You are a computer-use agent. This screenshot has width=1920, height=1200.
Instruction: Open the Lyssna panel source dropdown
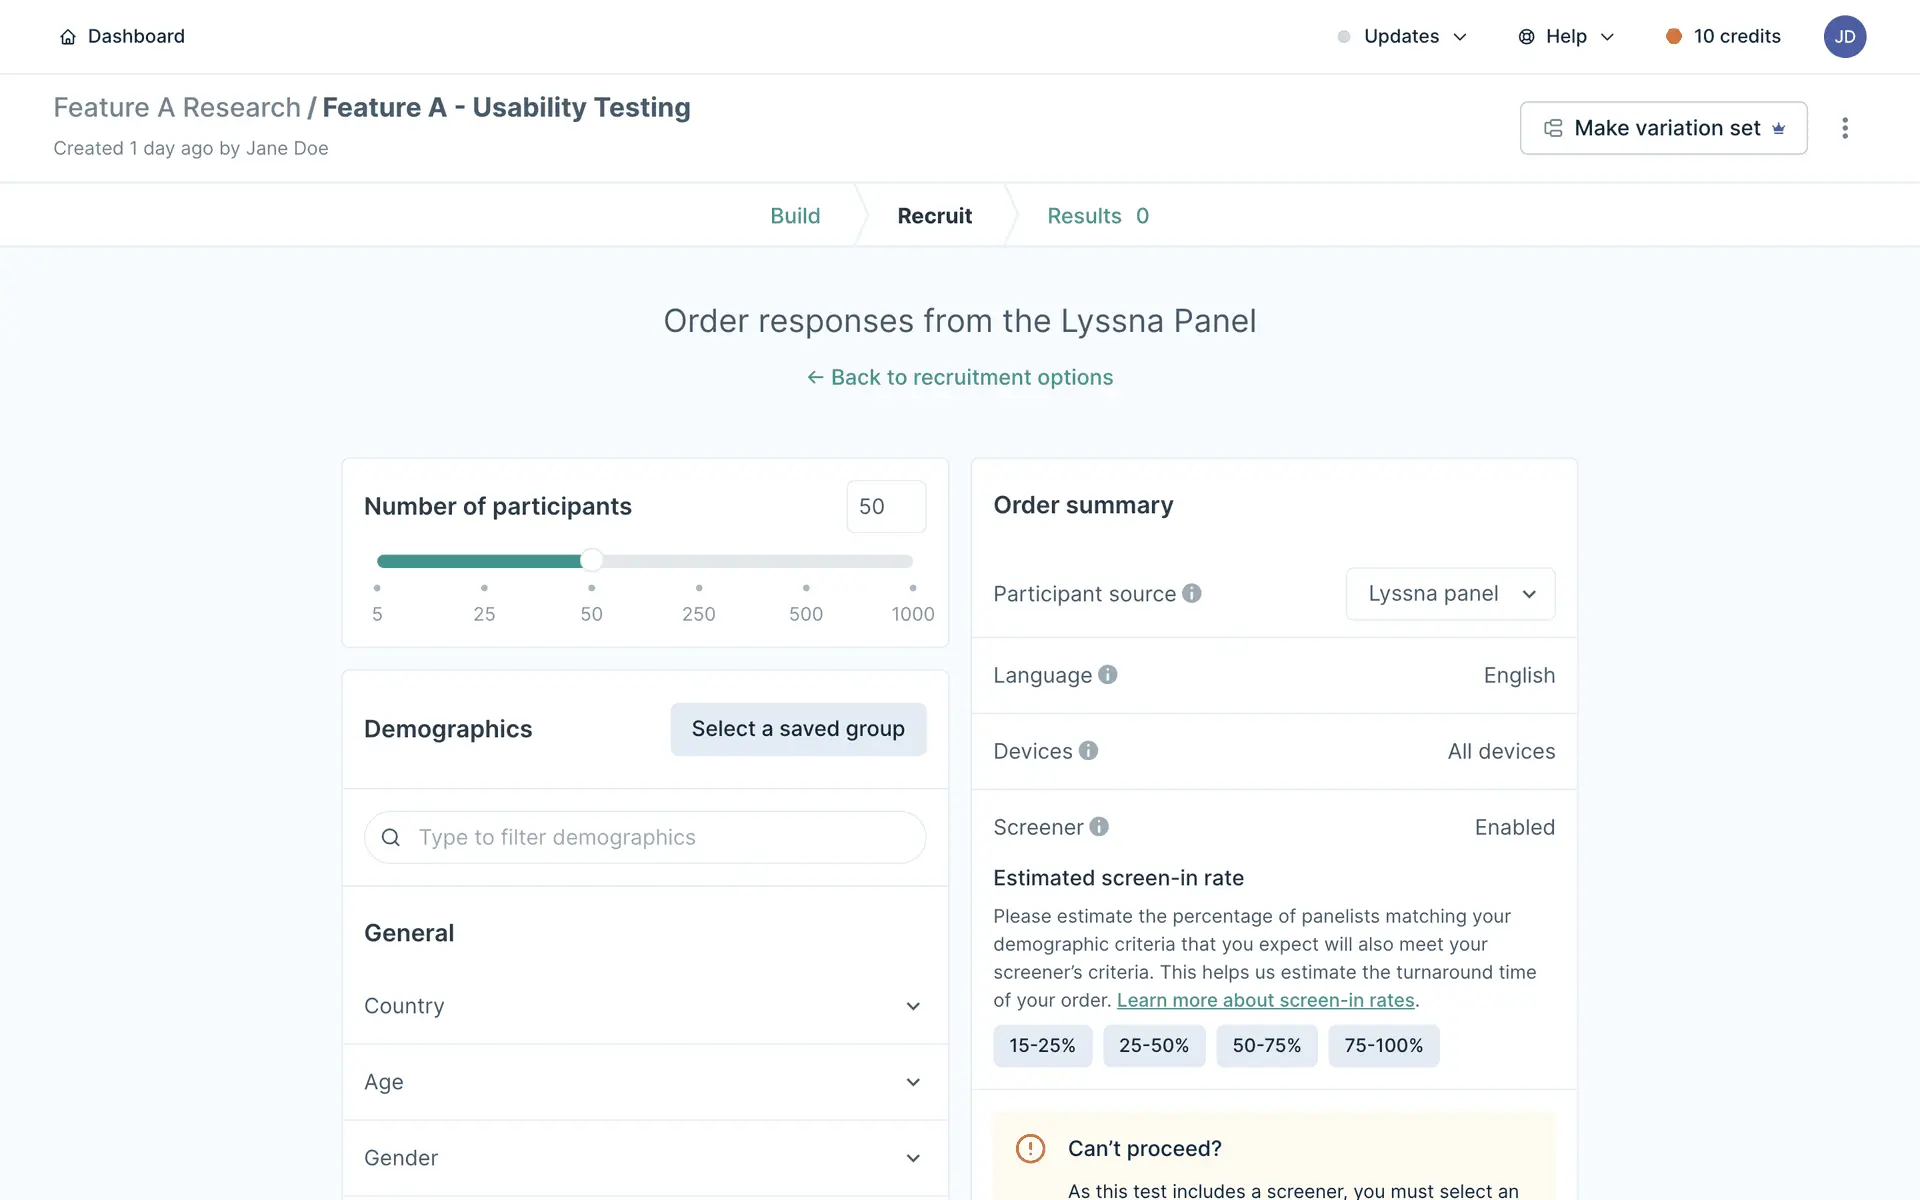point(1450,594)
